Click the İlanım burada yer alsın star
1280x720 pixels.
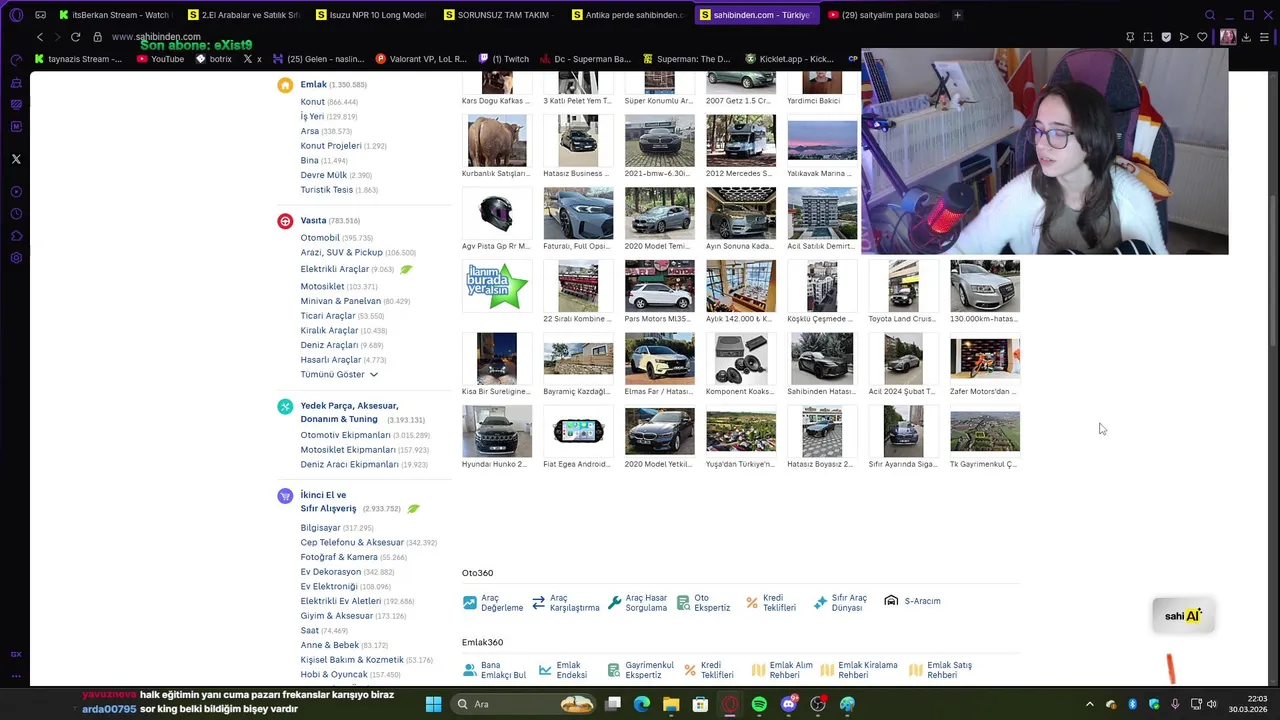(x=497, y=287)
